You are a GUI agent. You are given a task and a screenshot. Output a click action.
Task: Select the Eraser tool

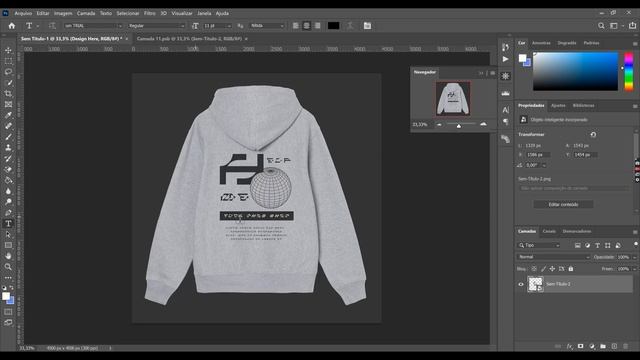tap(8, 169)
